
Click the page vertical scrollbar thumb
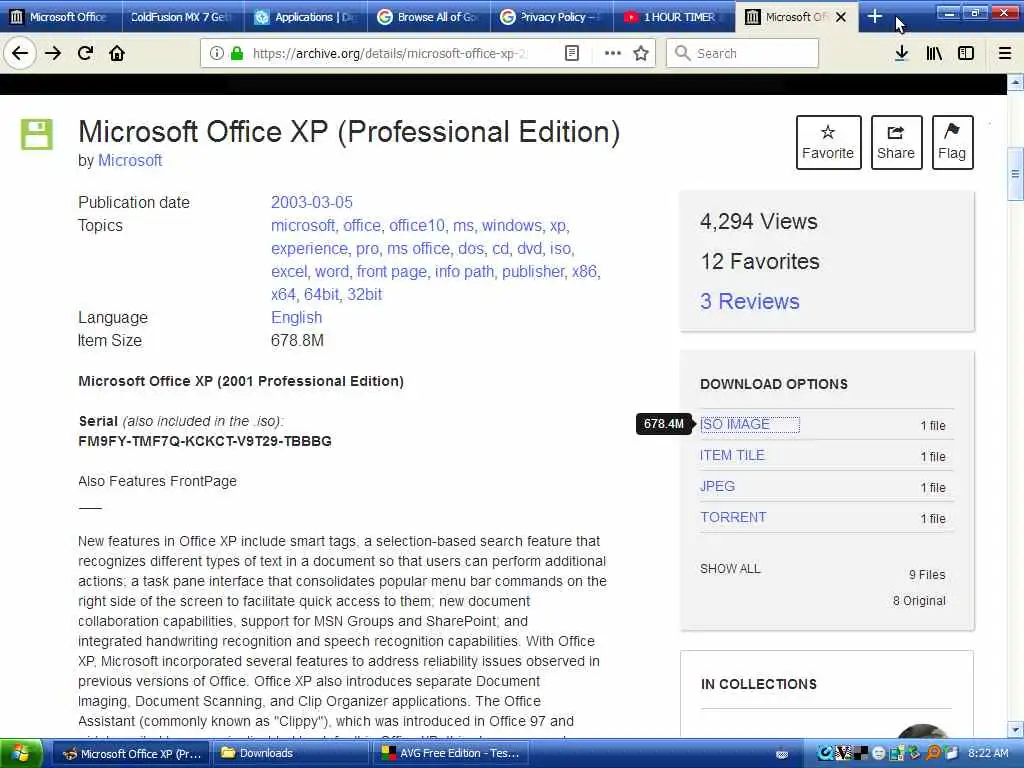click(1015, 174)
